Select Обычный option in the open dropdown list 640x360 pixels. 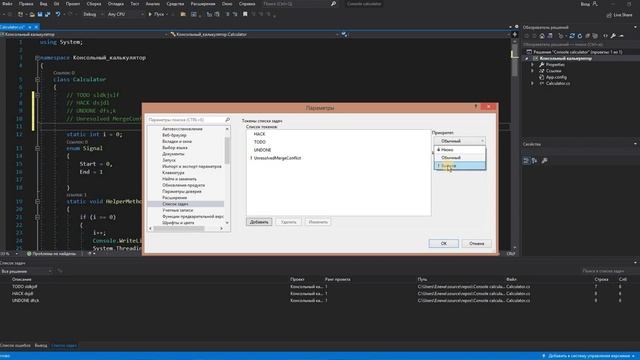460,158
